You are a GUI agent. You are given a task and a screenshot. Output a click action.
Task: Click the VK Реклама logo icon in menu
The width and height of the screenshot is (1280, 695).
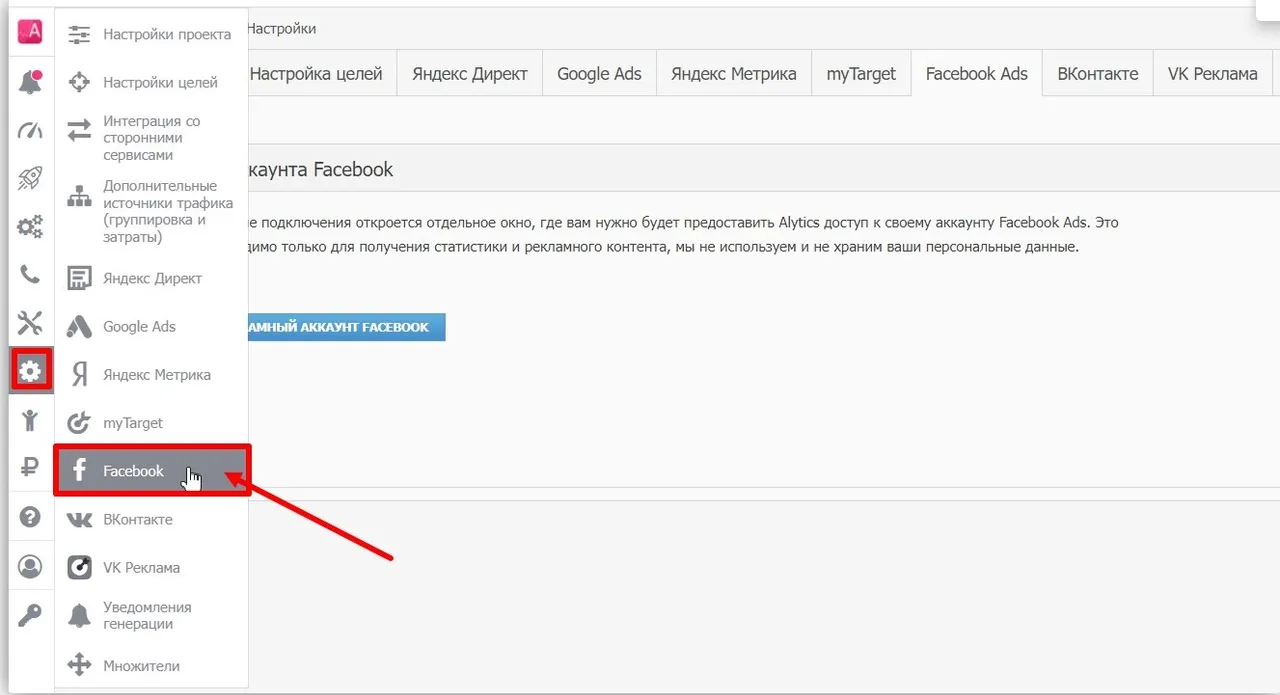[79, 567]
